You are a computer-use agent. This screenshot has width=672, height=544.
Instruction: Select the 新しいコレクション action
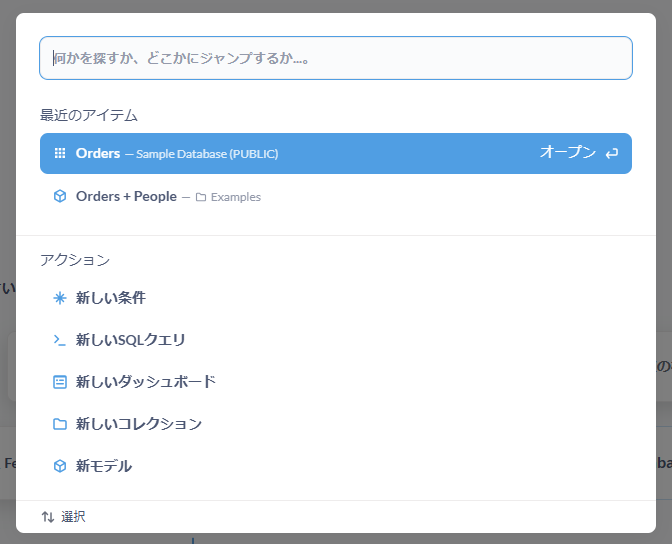tap(336, 424)
